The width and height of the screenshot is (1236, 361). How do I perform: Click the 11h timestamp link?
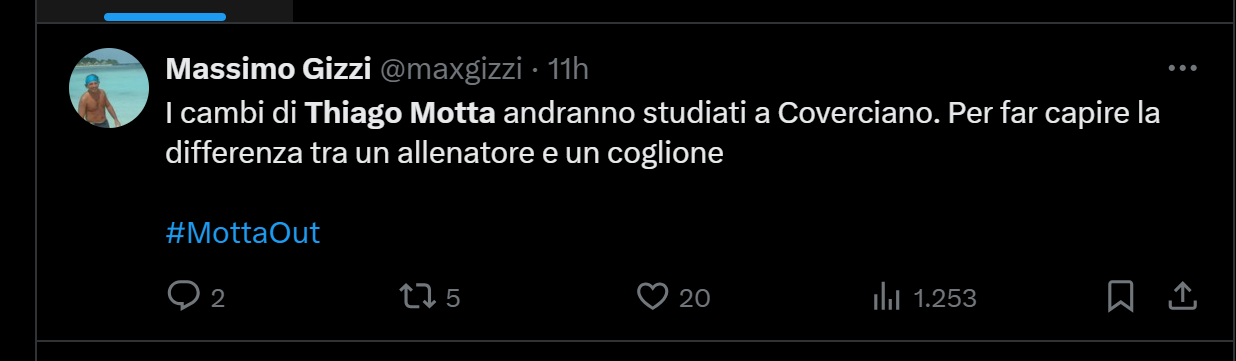coord(569,69)
